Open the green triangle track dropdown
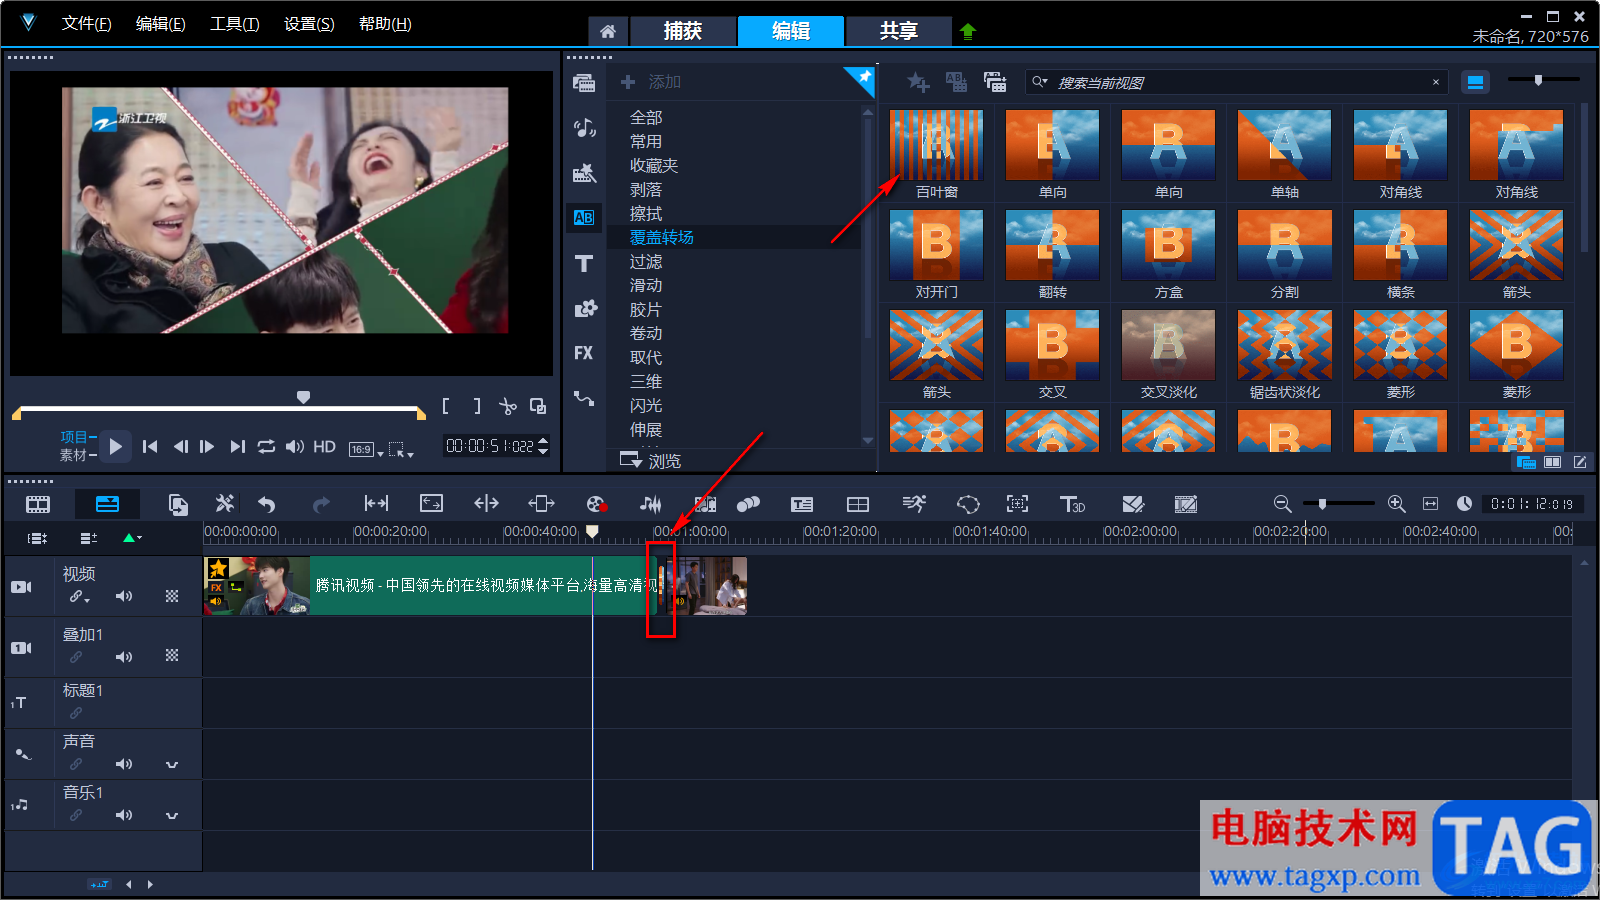 coord(132,538)
